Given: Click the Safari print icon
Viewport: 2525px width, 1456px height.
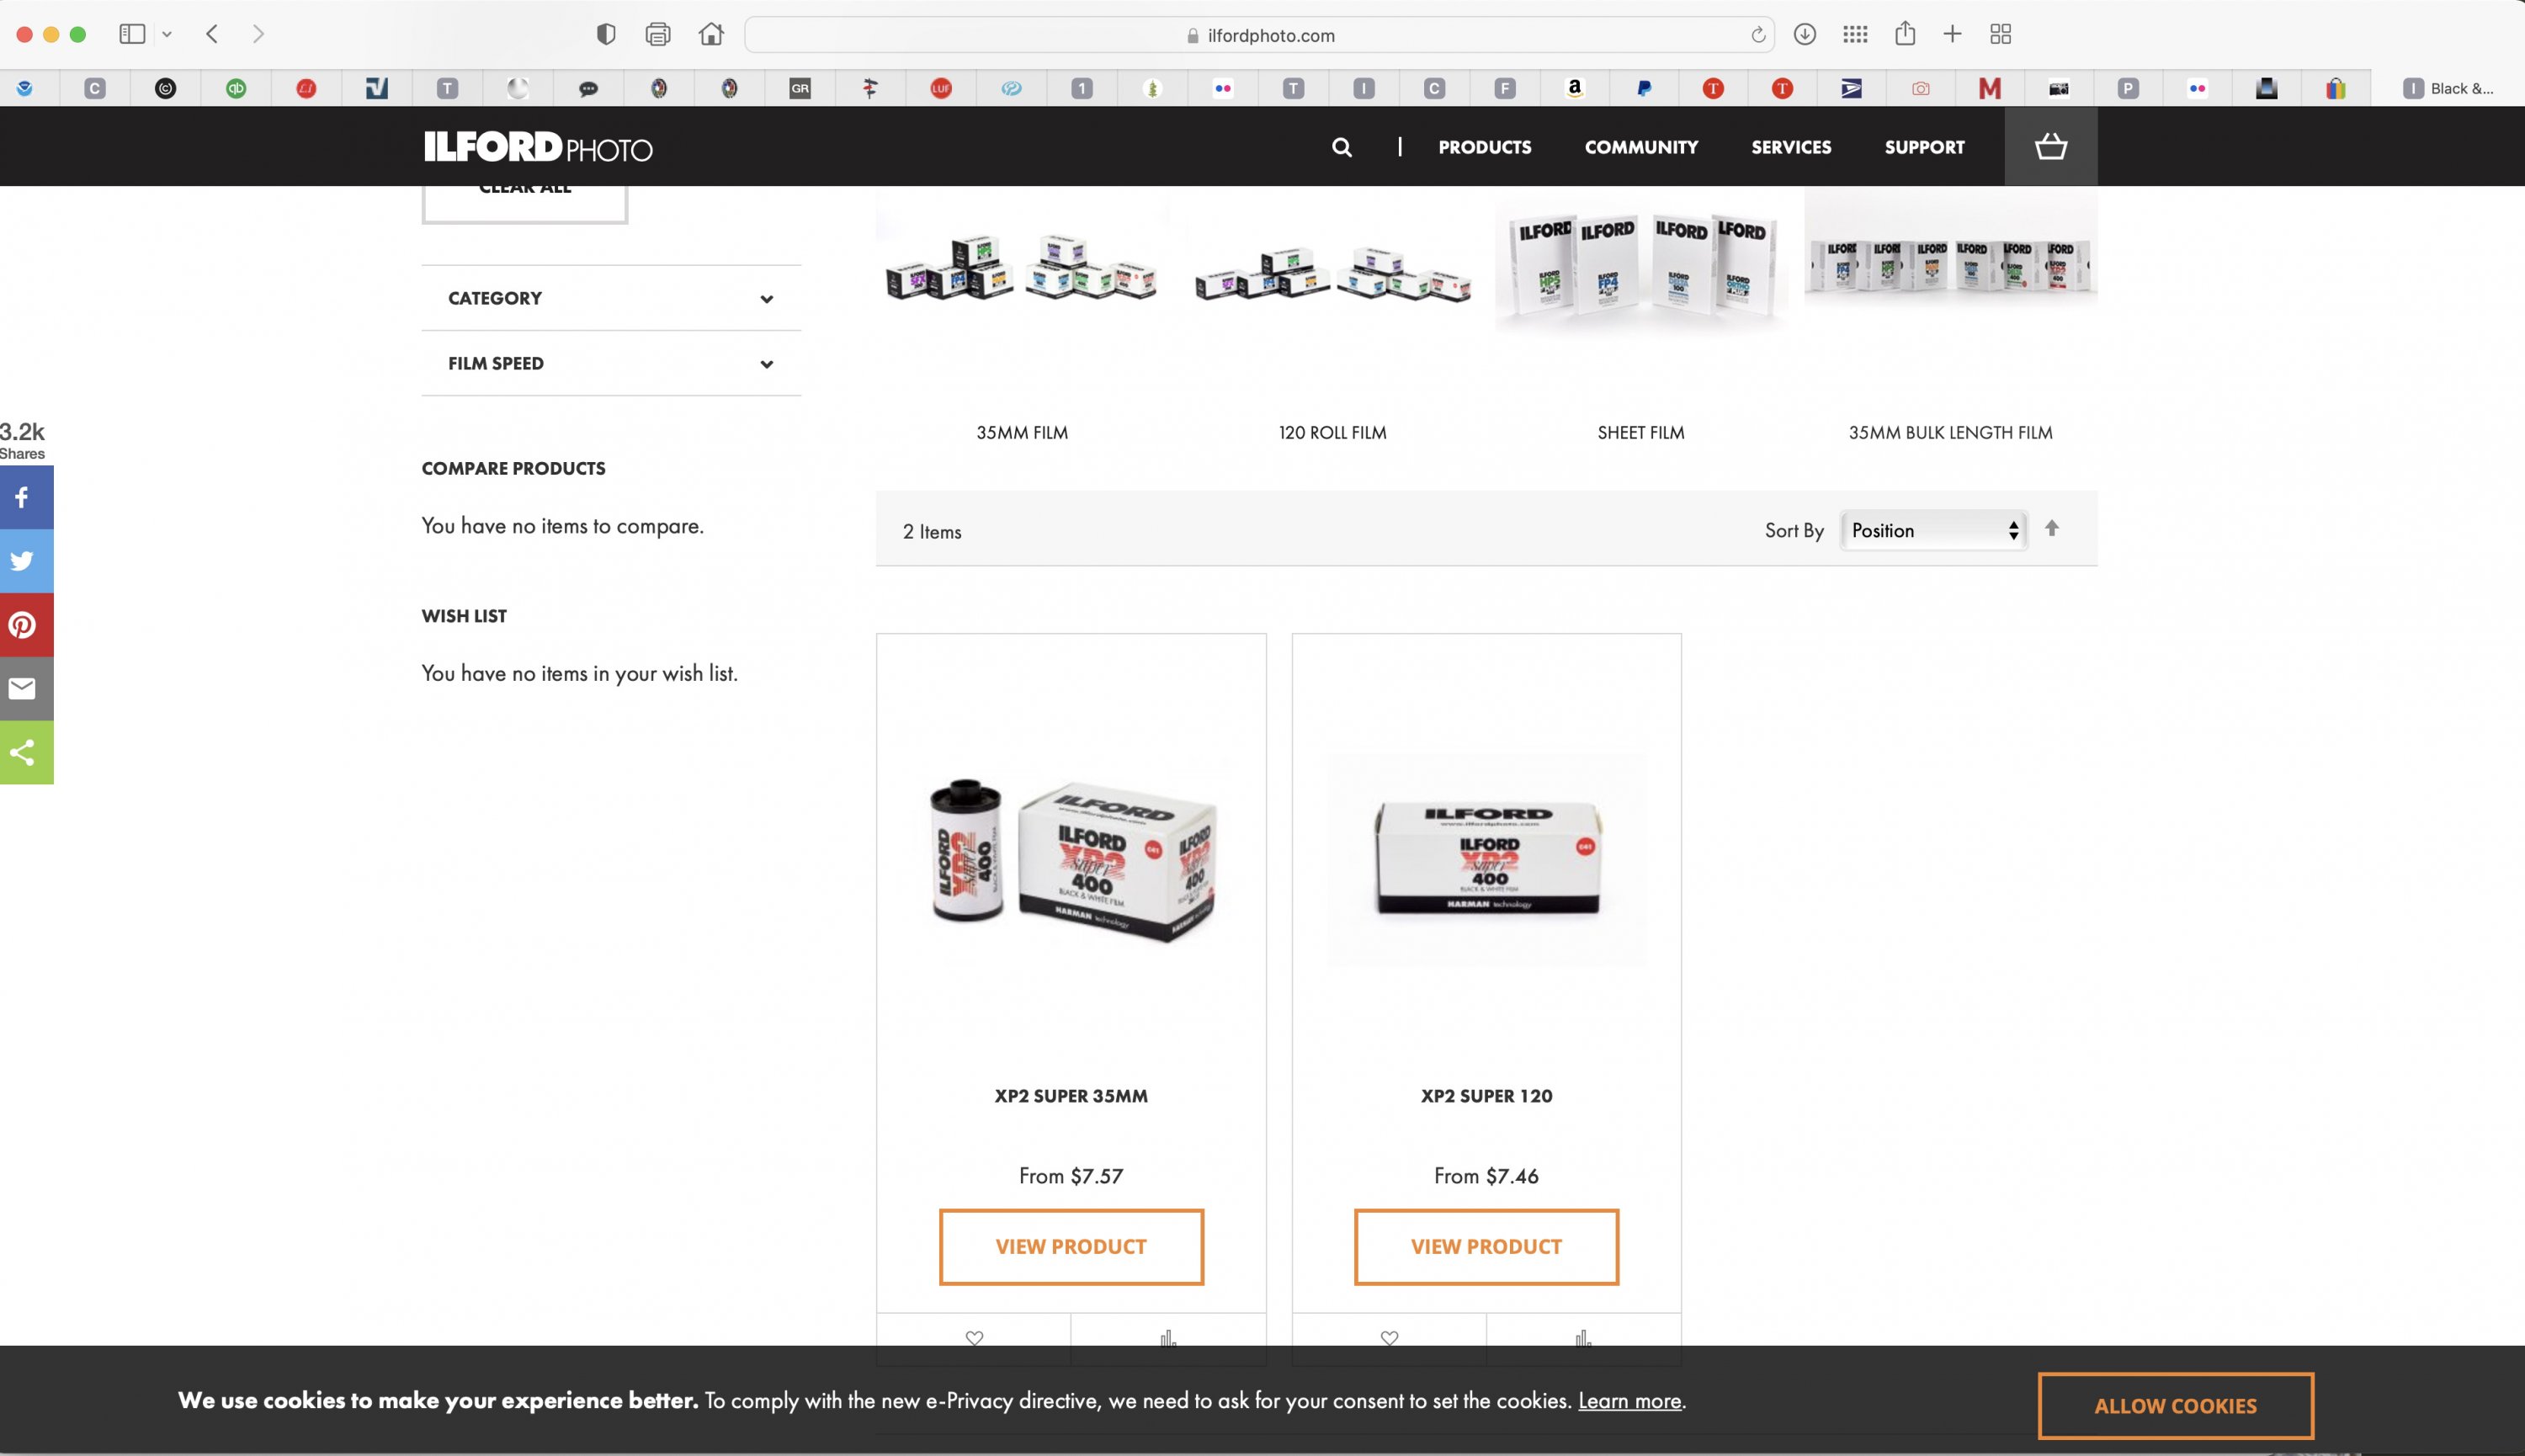Looking at the screenshot, I should (658, 34).
